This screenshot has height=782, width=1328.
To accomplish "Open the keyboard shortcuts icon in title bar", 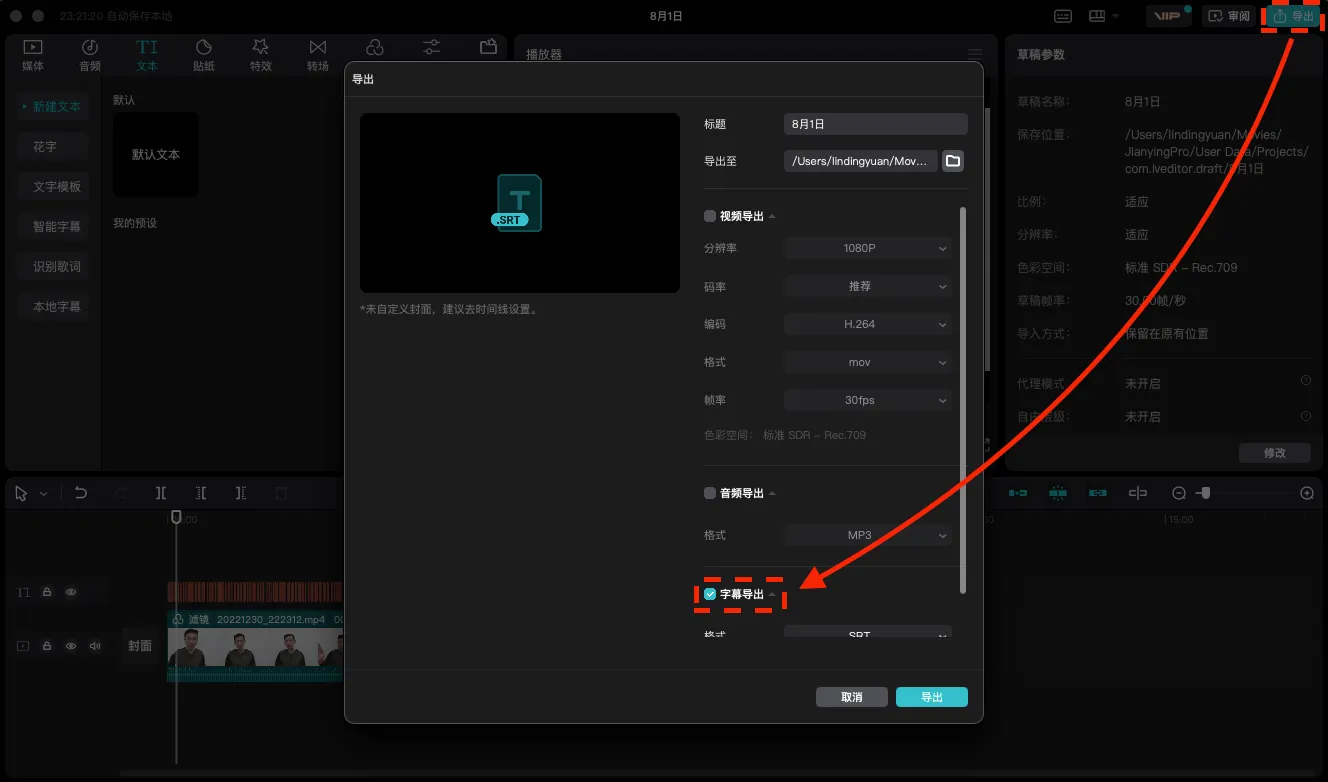I will point(1063,16).
